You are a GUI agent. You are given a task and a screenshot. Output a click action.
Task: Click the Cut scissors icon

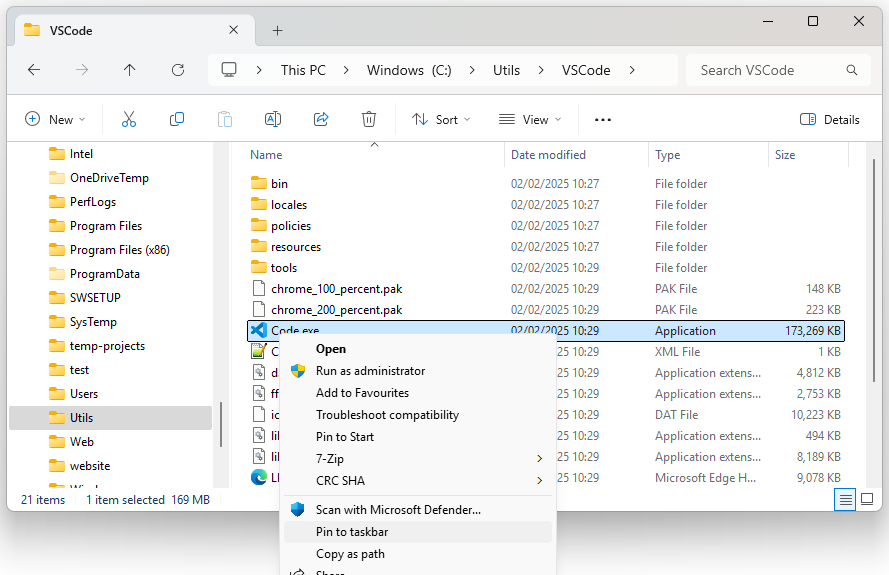coord(129,119)
